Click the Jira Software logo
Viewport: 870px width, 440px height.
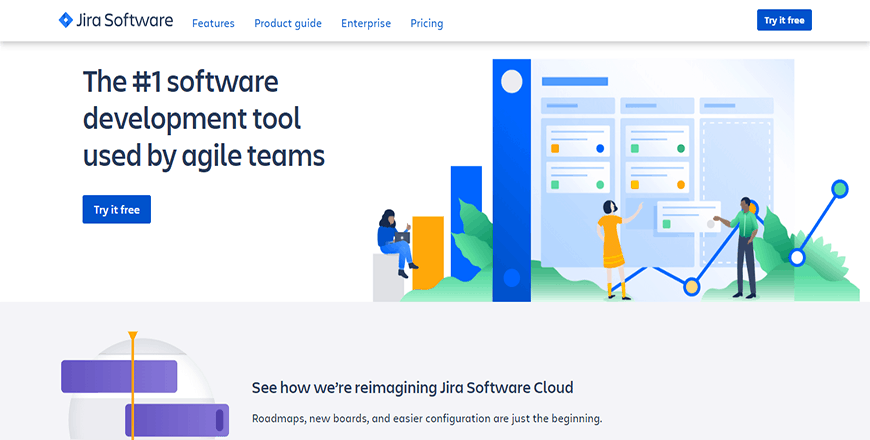tap(115, 21)
